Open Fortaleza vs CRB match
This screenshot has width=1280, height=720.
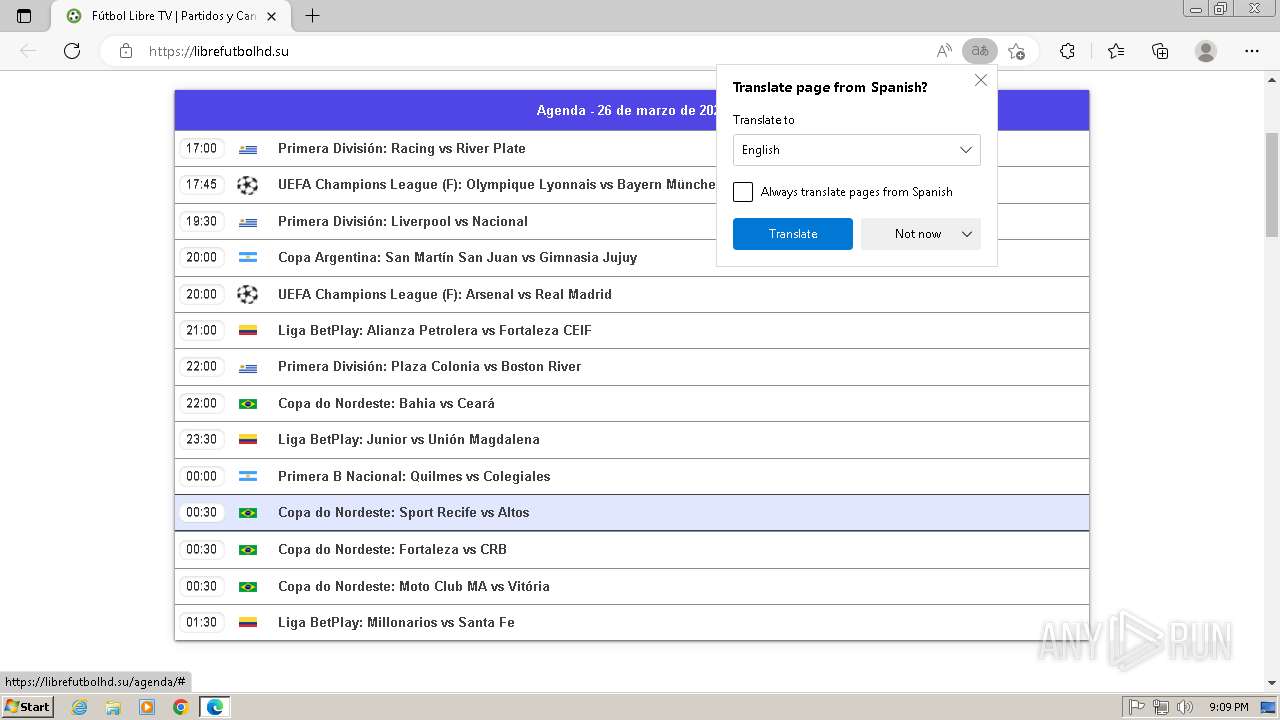[392, 549]
